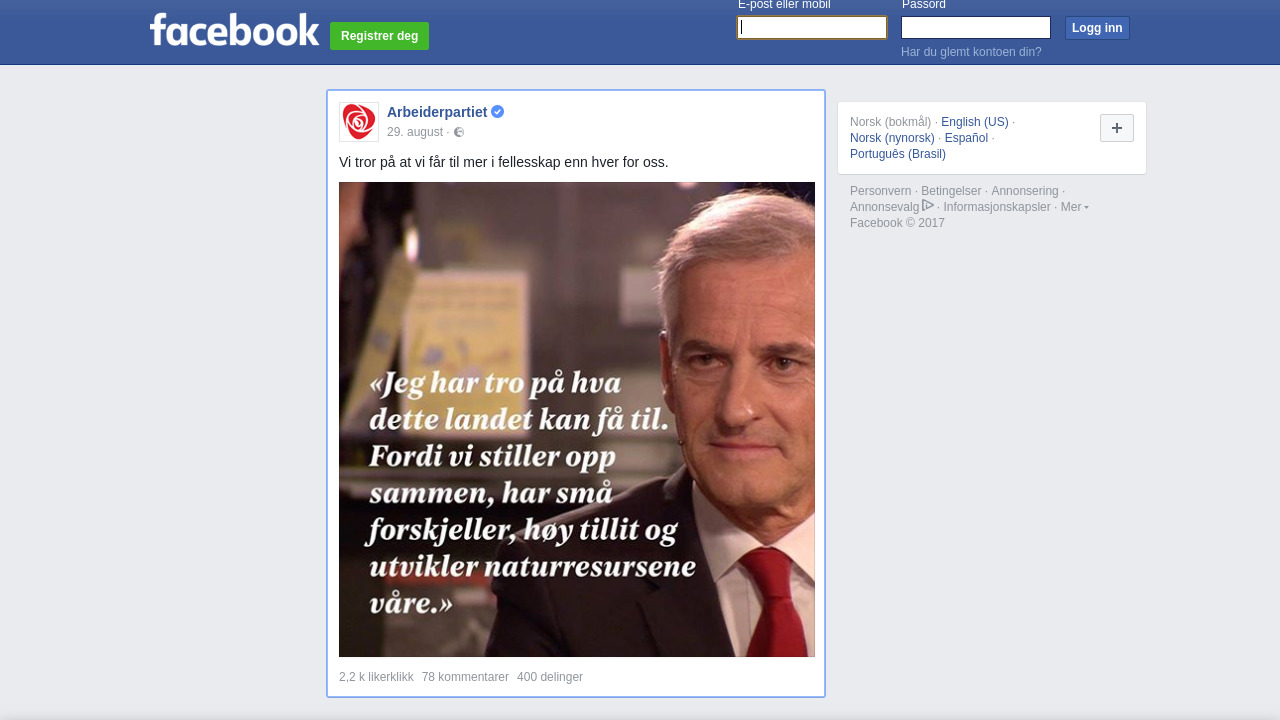The image size is (1280, 720).
Task: Focus the Passord input field
Action: [x=976, y=28]
